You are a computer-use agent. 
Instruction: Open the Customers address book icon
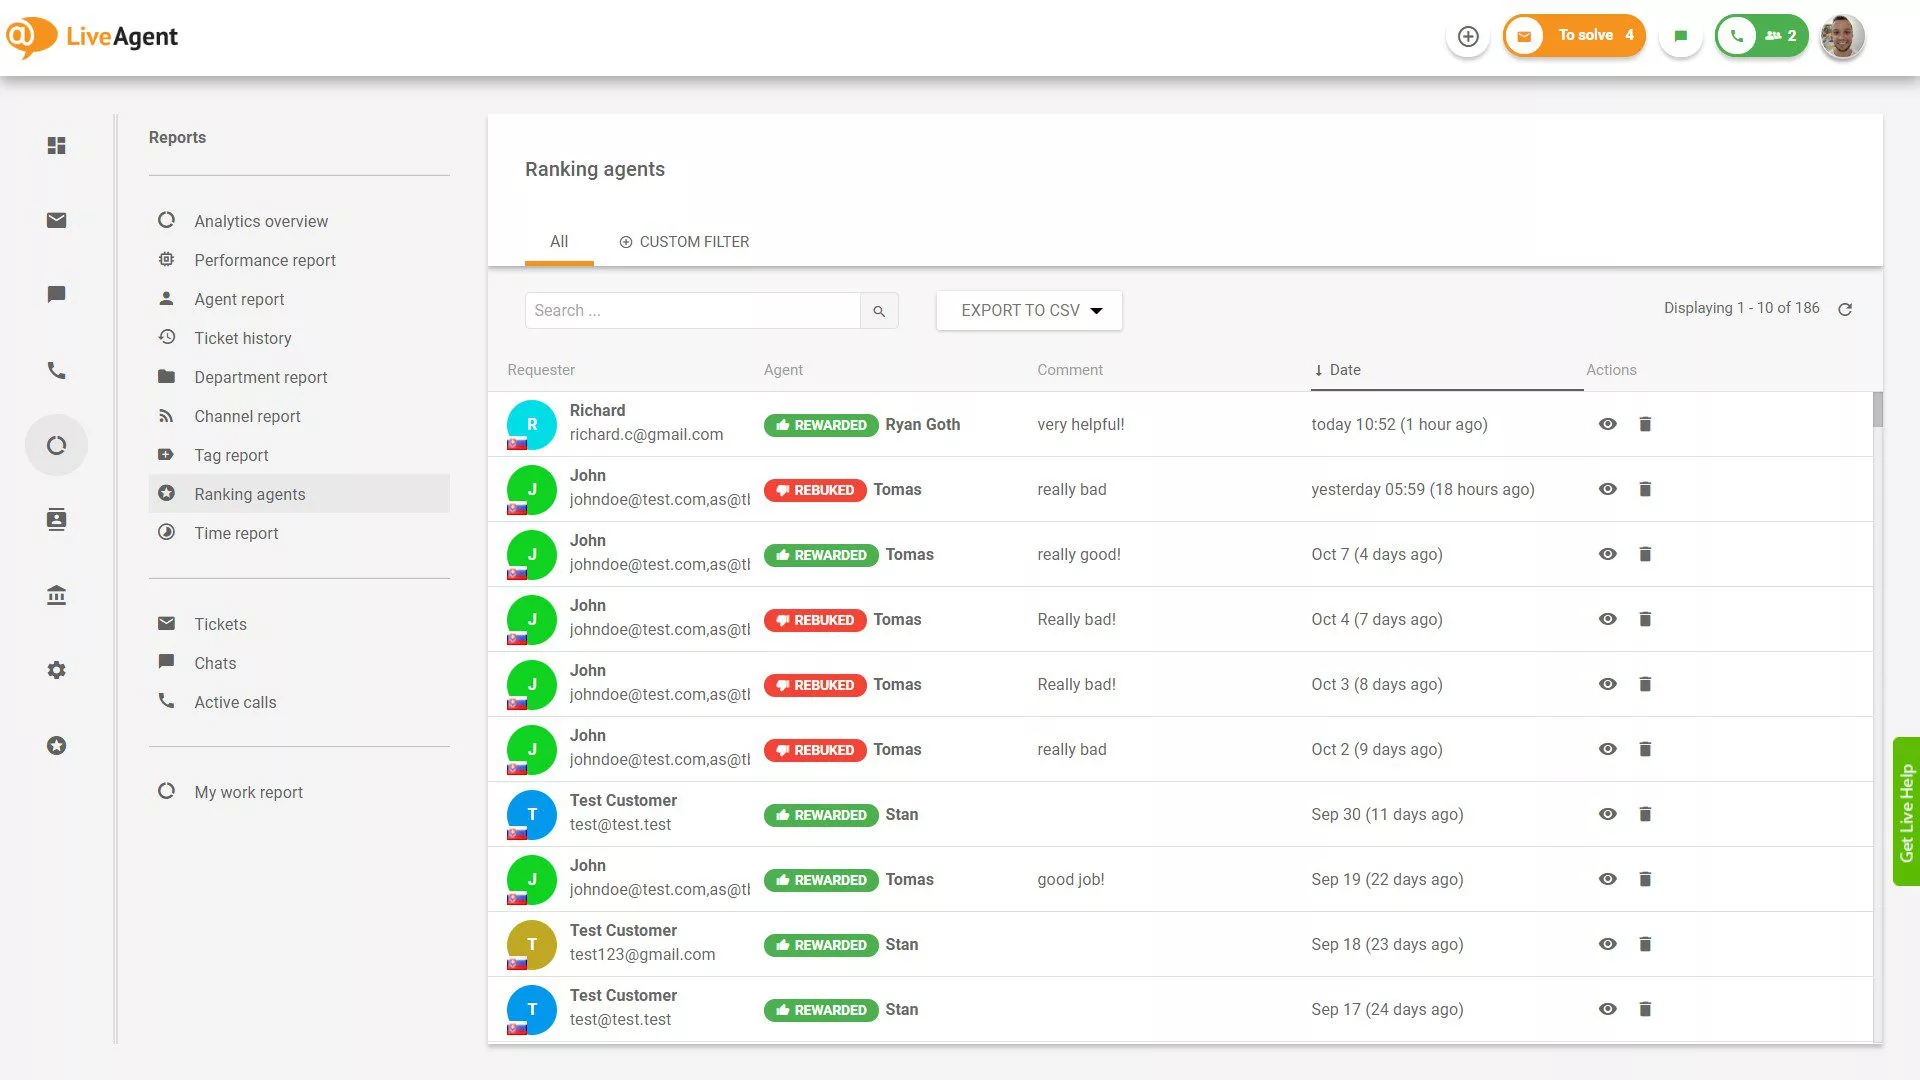[x=57, y=520]
